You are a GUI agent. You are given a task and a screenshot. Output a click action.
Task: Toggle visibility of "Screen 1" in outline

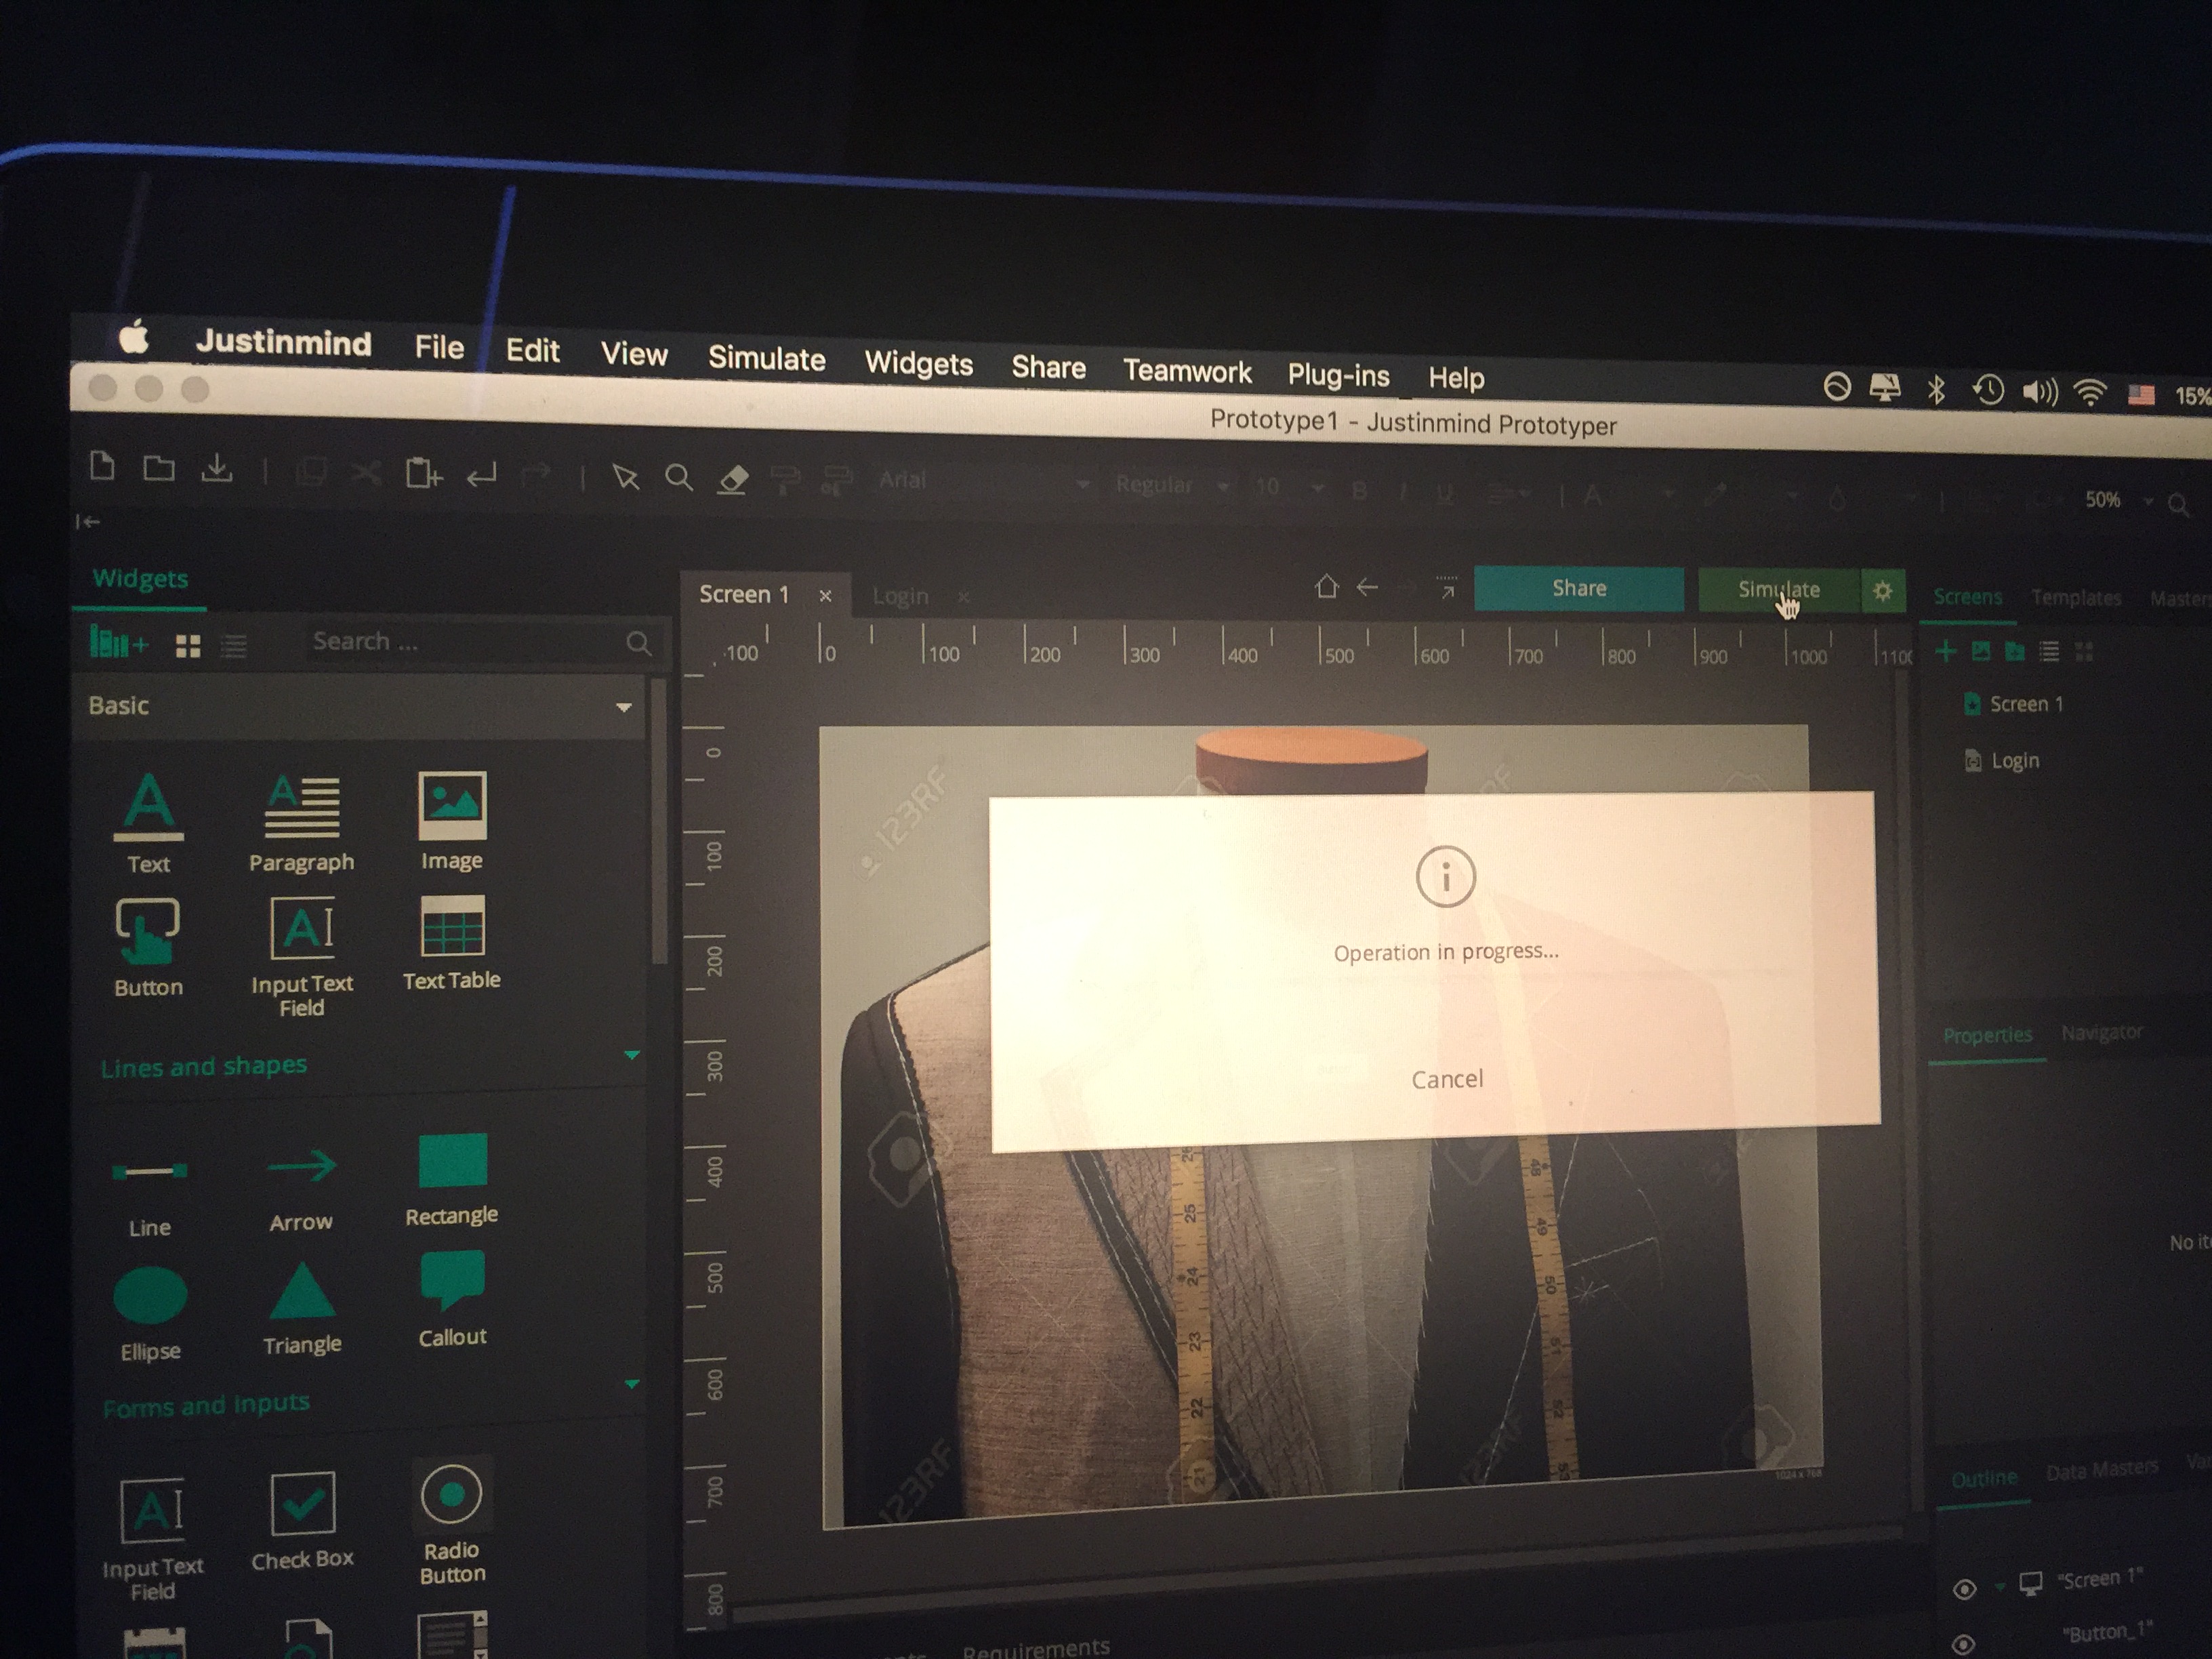[1964, 1589]
